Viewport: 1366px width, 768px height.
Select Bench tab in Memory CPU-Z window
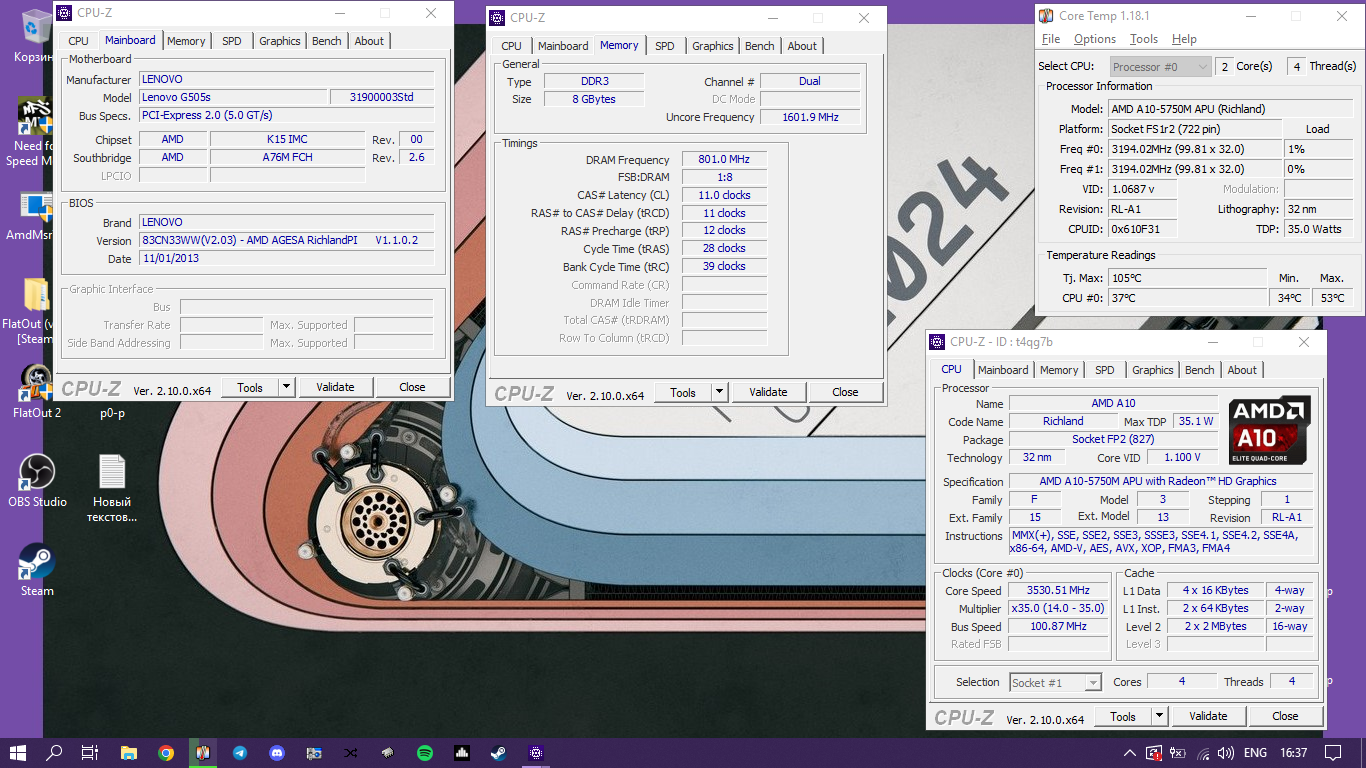click(x=760, y=46)
